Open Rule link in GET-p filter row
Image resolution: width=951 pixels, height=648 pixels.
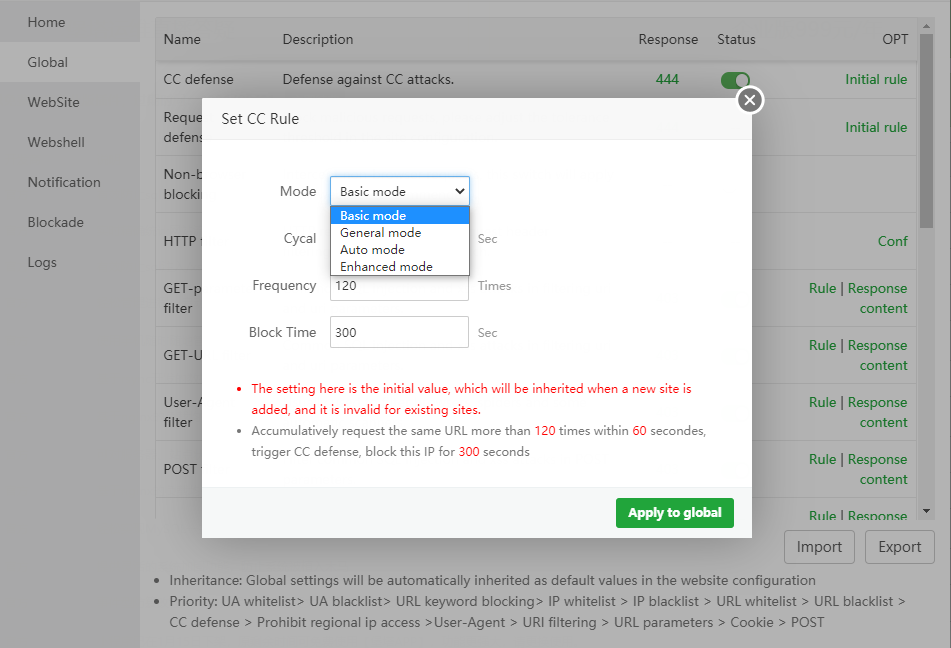[822, 289]
